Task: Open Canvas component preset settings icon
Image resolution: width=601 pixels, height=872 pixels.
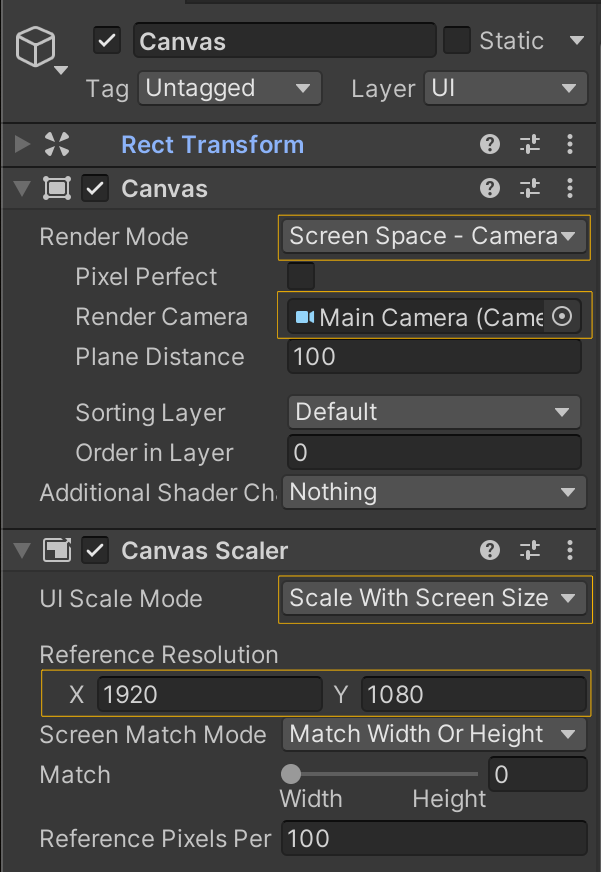Action: [530, 188]
